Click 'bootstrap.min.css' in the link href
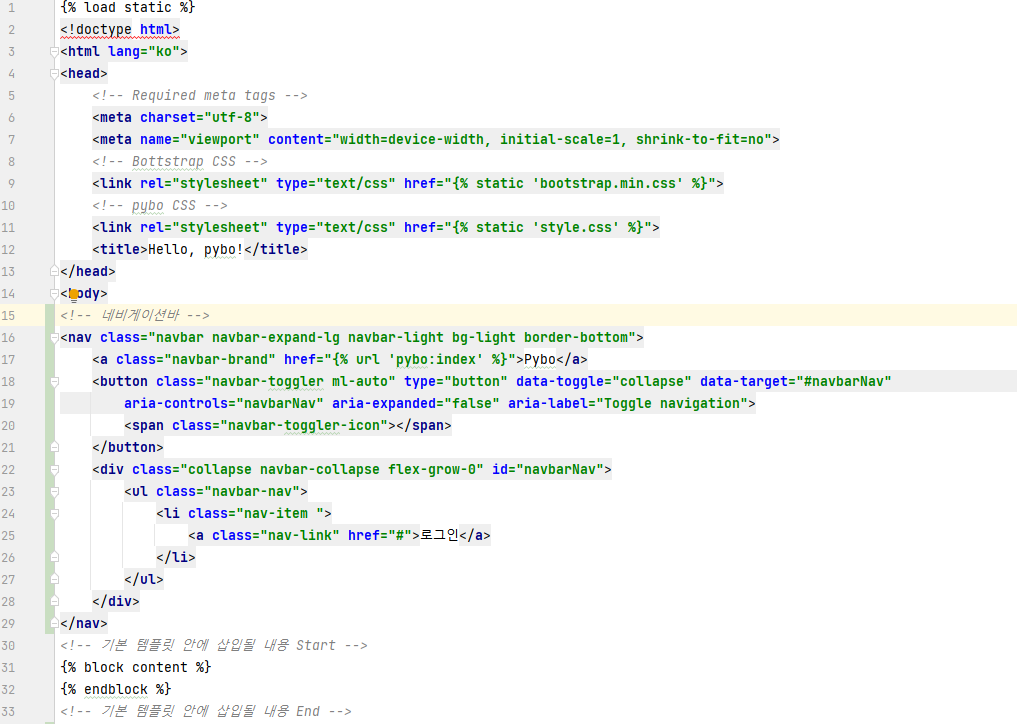The image size is (1017, 724). pyautogui.click(x=608, y=184)
